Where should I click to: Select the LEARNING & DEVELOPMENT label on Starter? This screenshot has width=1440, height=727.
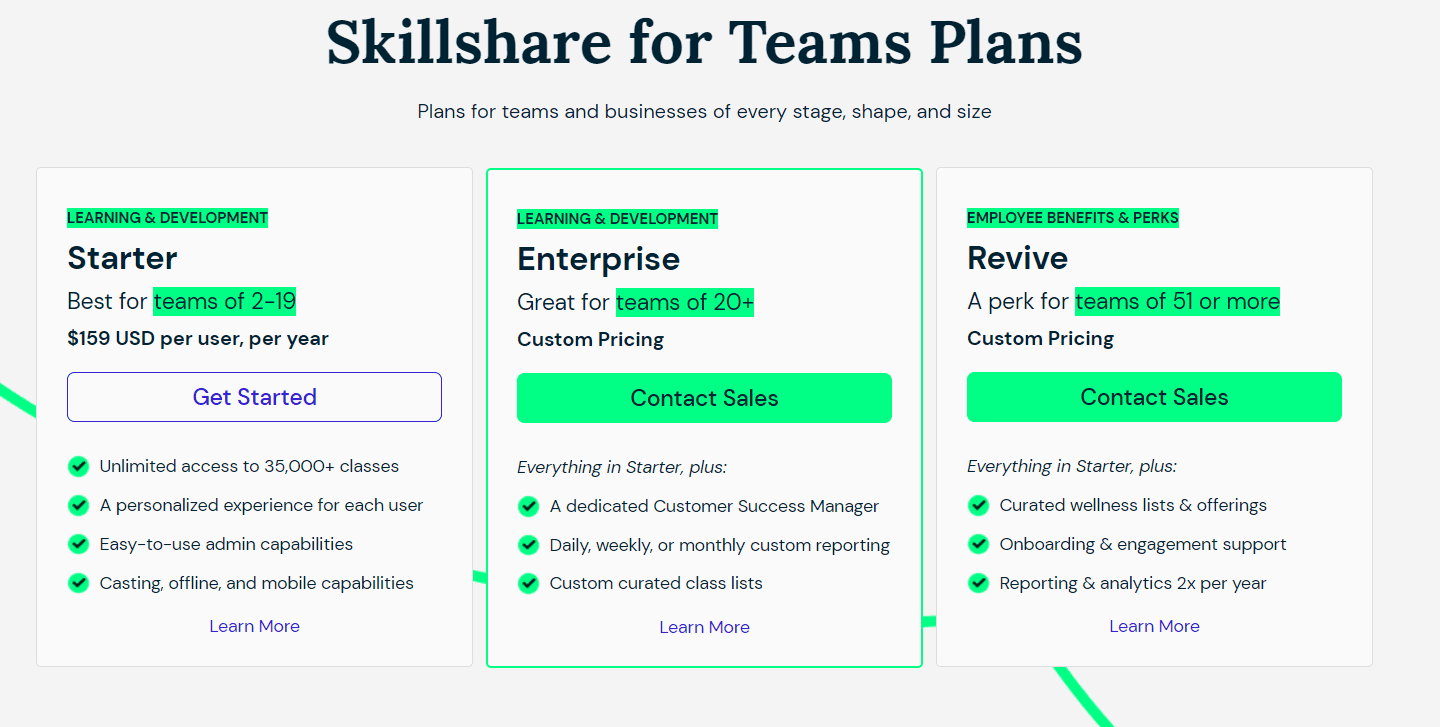(167, 217)
